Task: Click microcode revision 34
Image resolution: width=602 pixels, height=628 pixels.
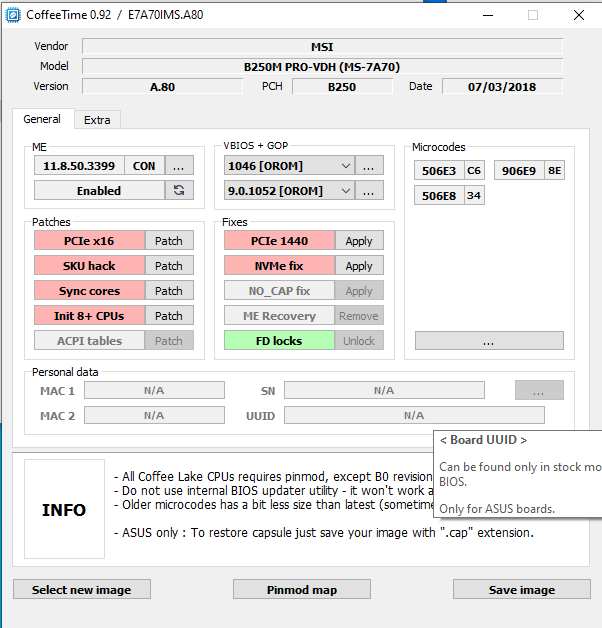Action: pyautogui.click(x=474, y=195)
